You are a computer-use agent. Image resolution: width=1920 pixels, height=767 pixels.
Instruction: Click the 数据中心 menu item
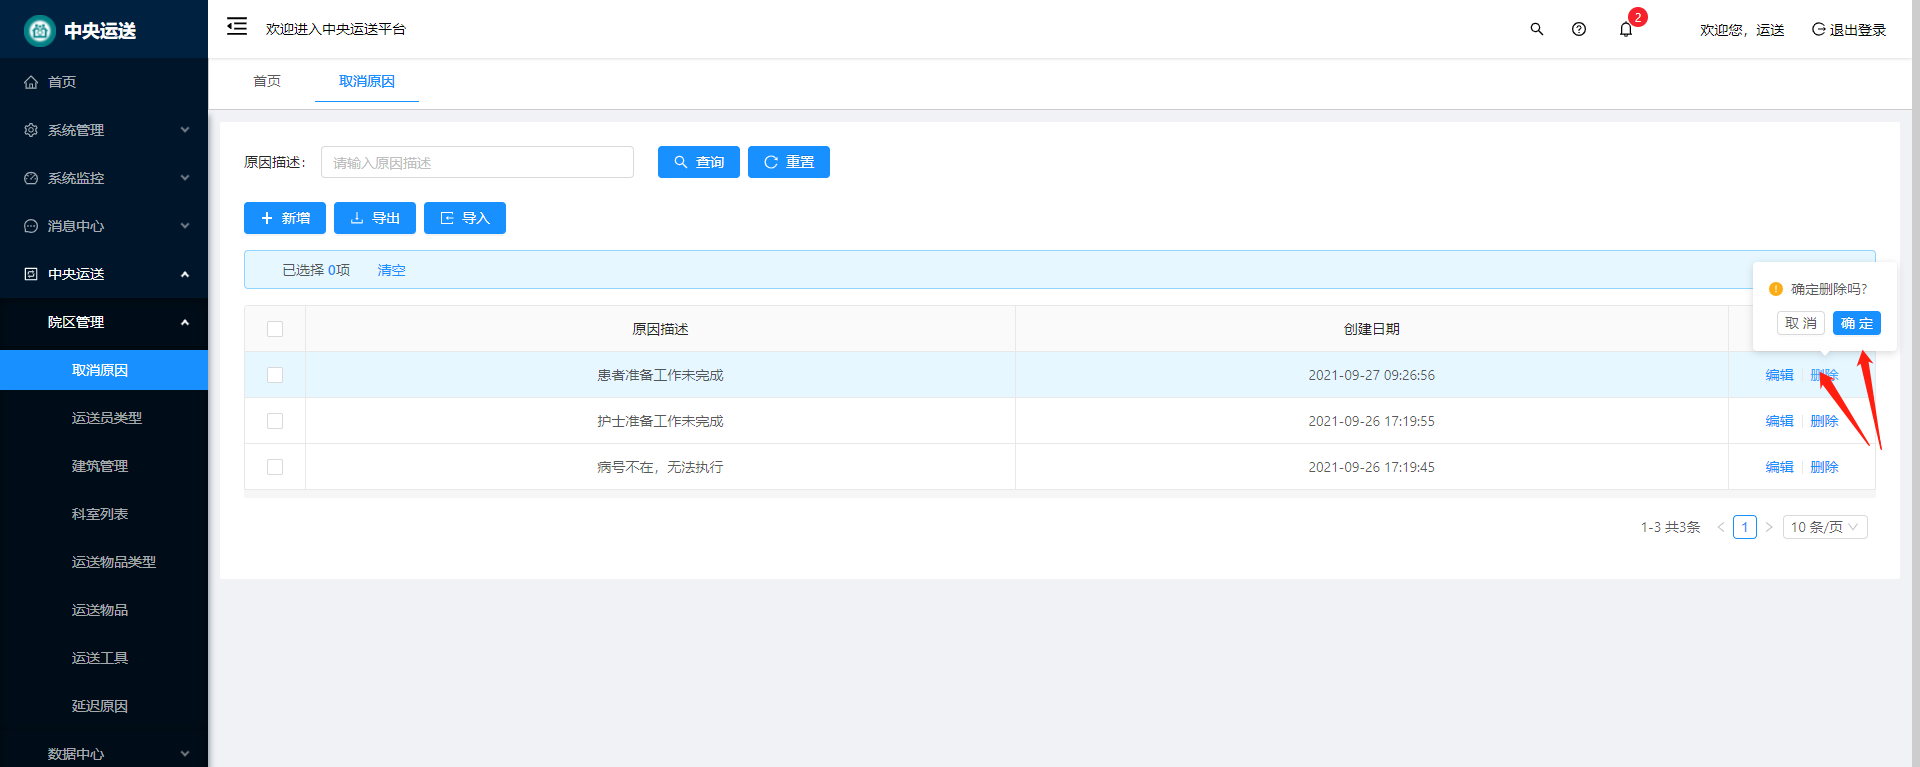104,753
